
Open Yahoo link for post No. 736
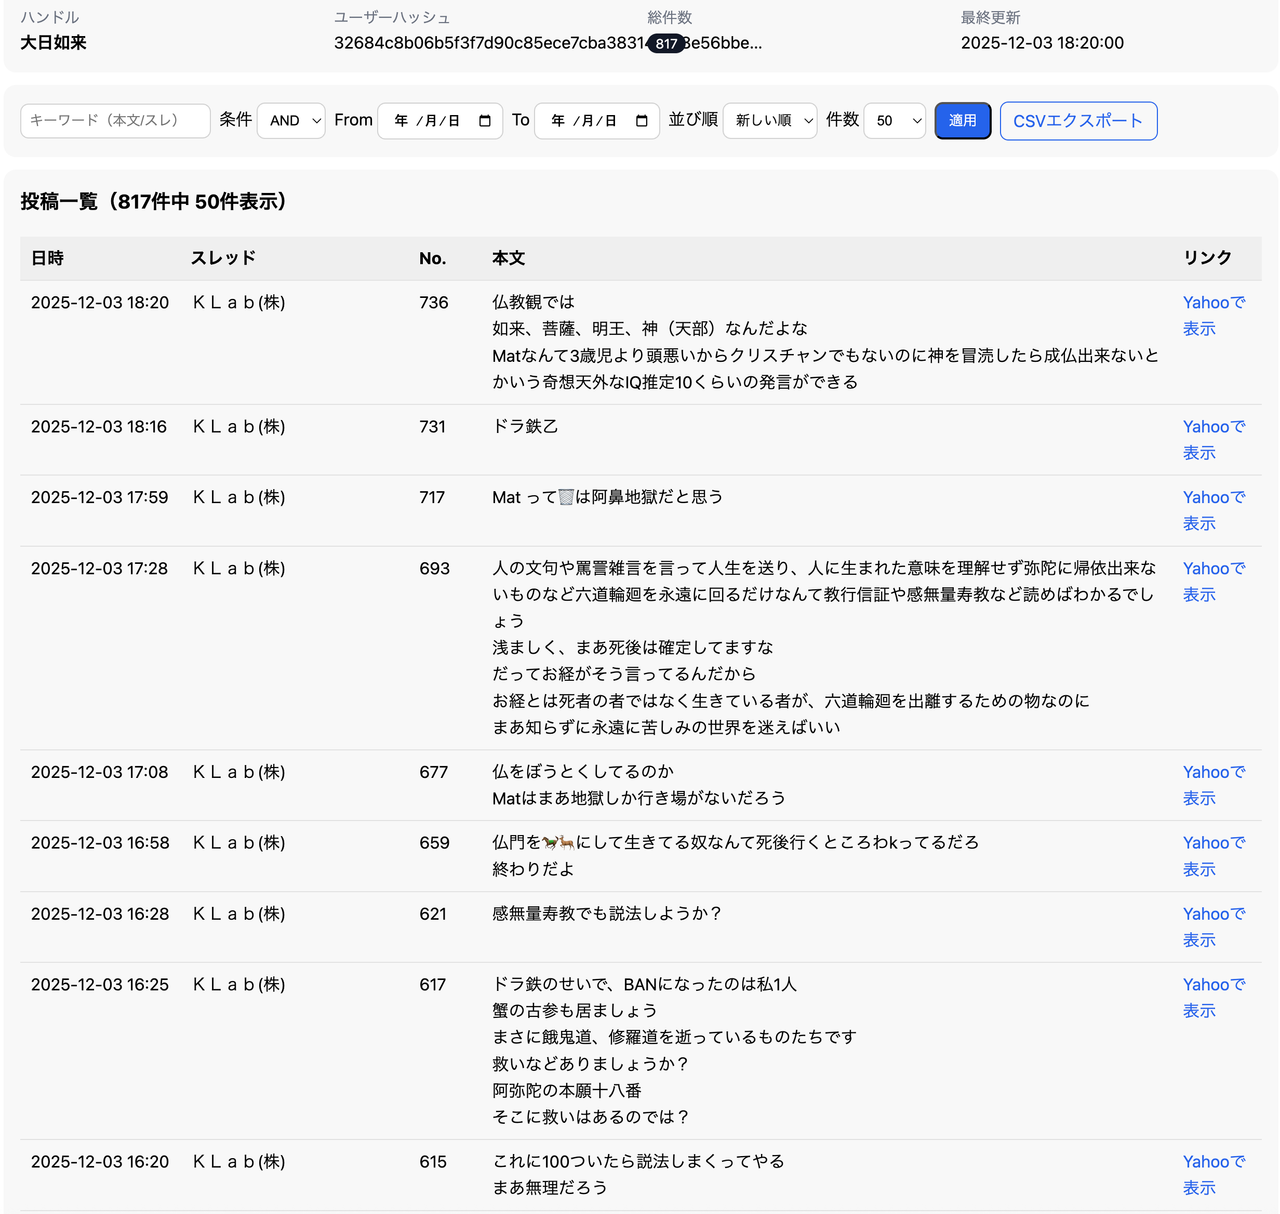click(1213, 315)
